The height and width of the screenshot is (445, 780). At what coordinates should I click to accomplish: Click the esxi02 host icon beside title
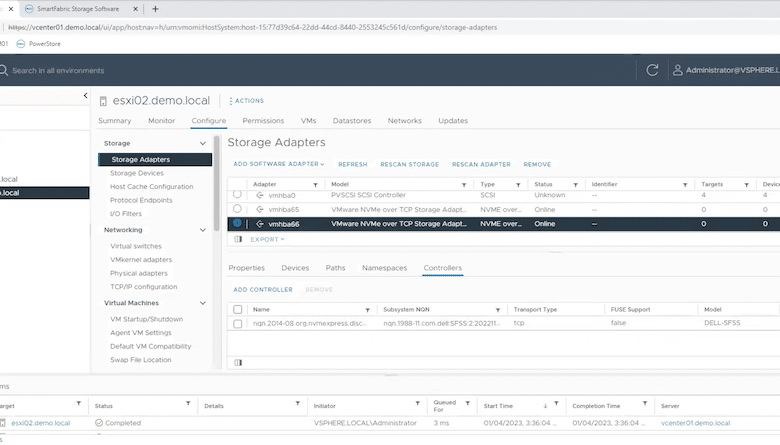[x=103, y=101]
